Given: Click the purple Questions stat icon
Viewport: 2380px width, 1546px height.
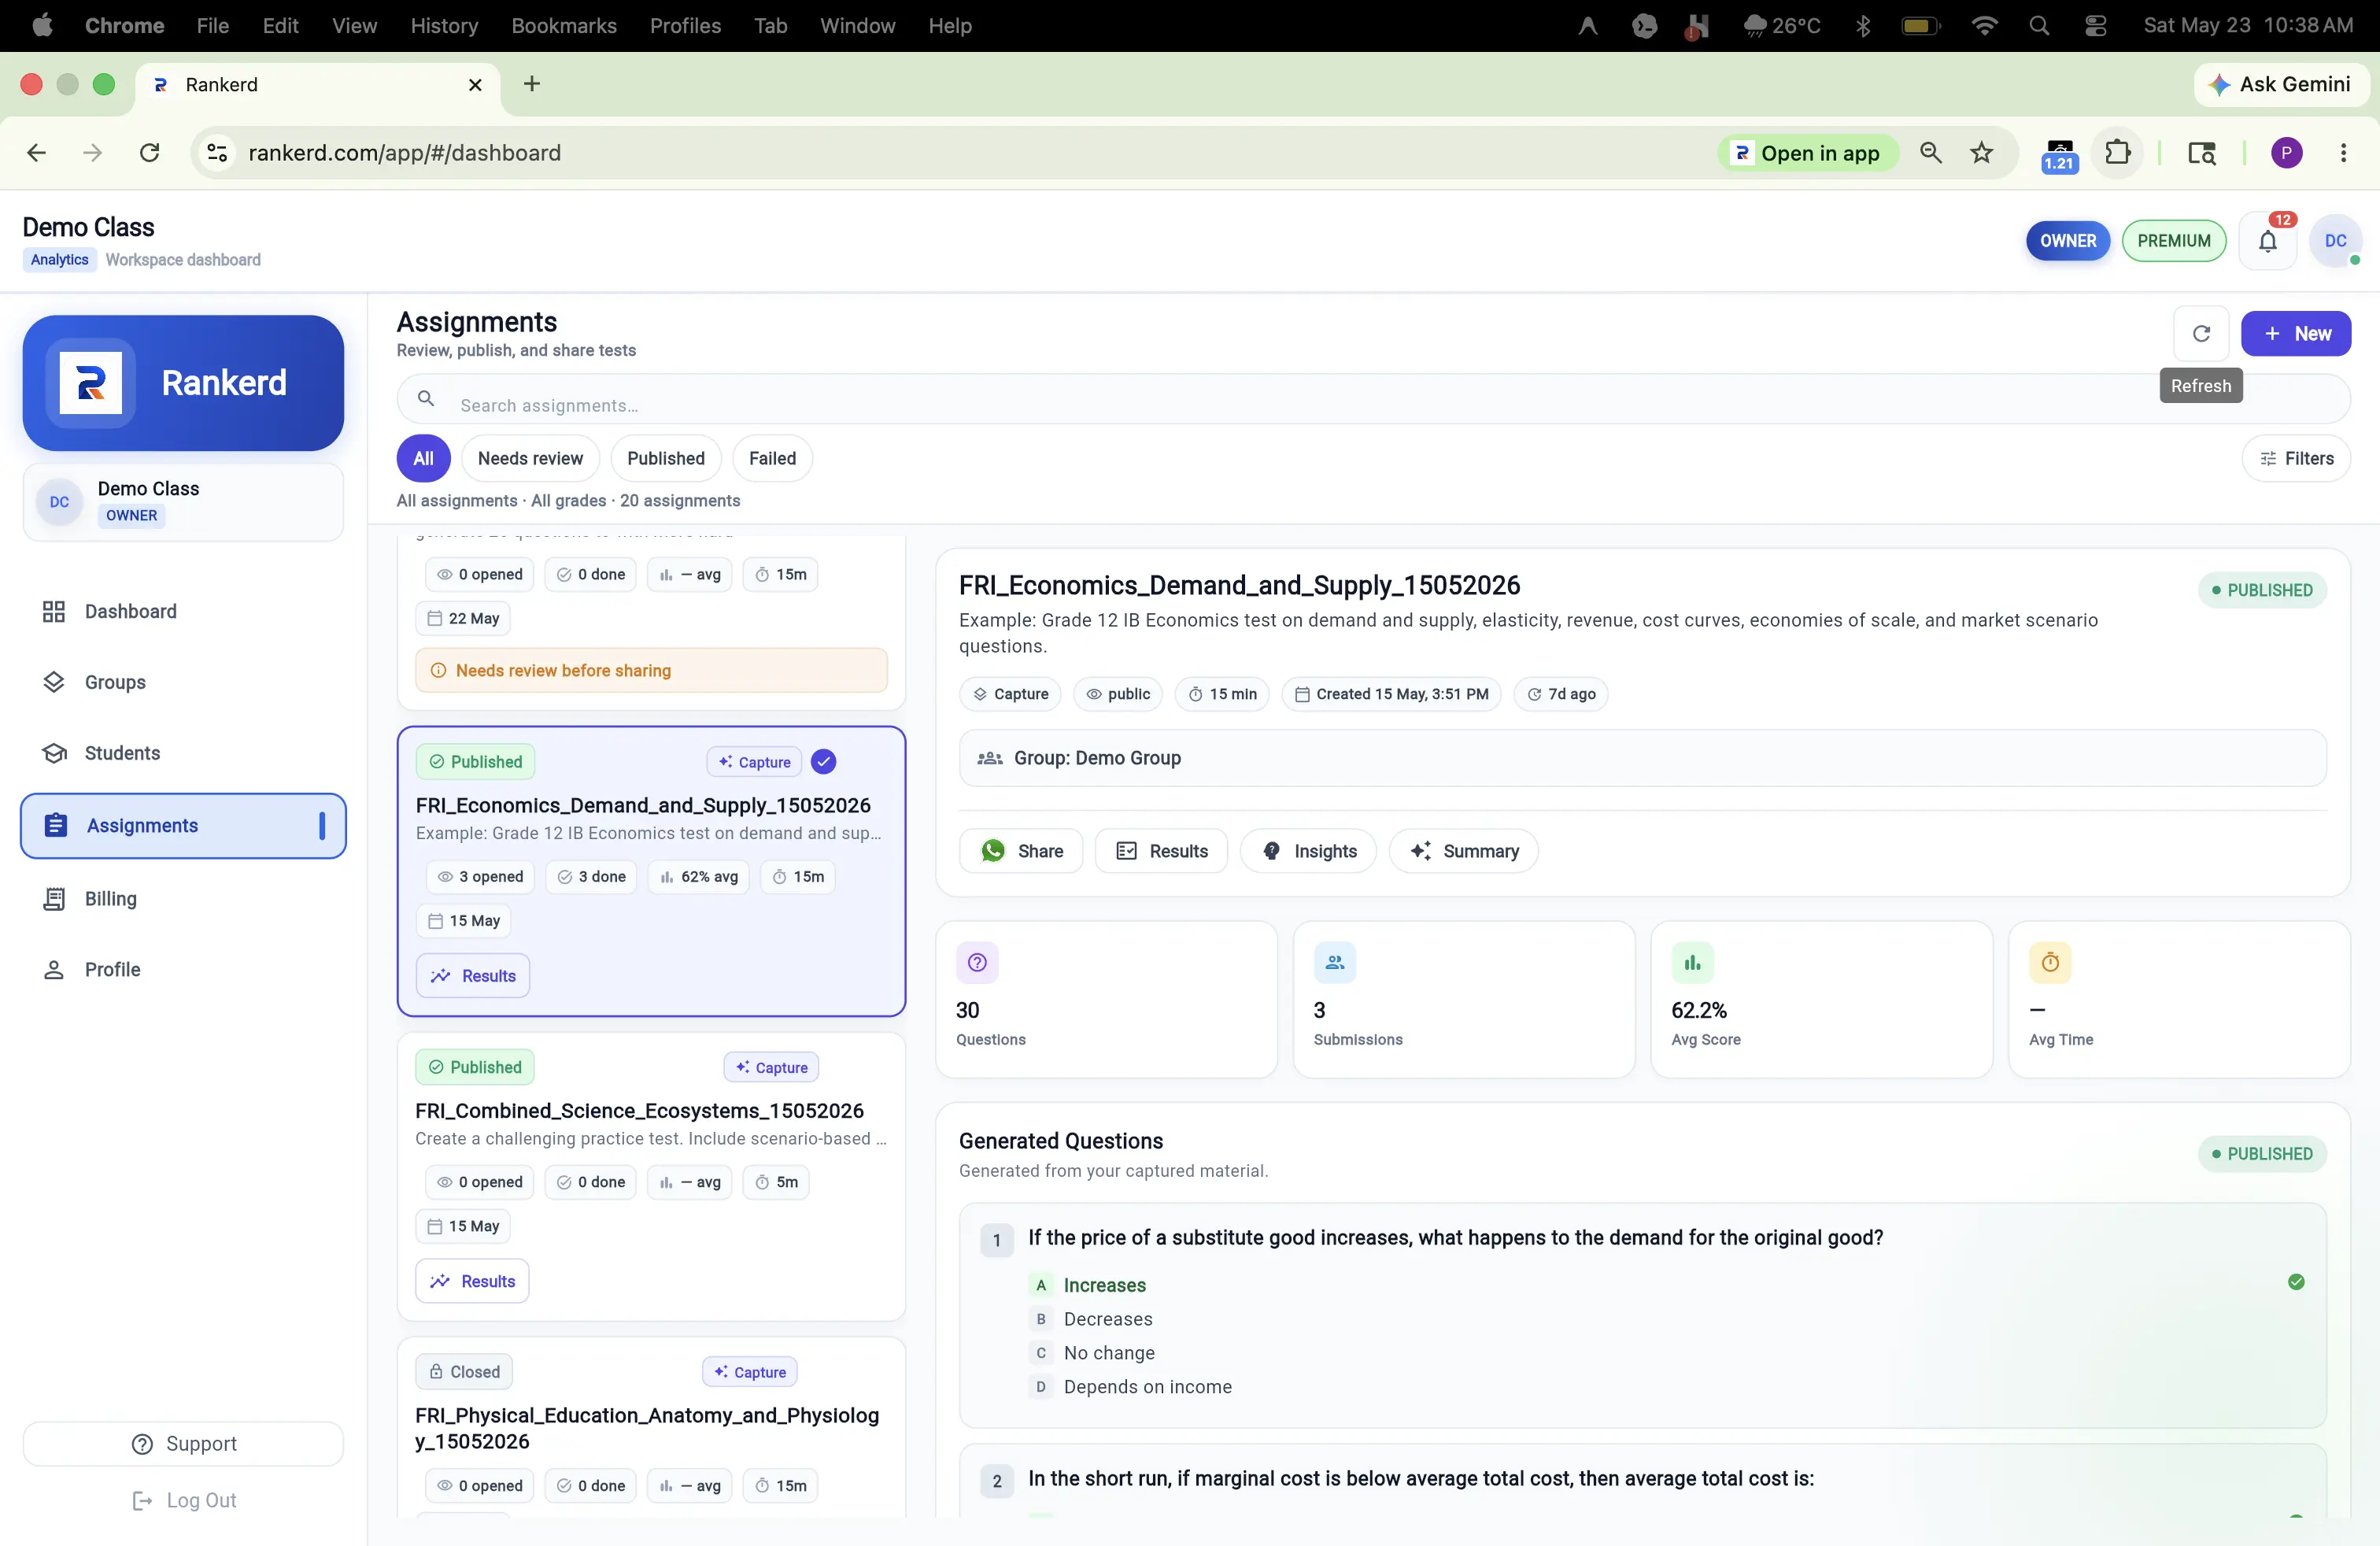Looking at the screenshot, I should coord(977,962).
